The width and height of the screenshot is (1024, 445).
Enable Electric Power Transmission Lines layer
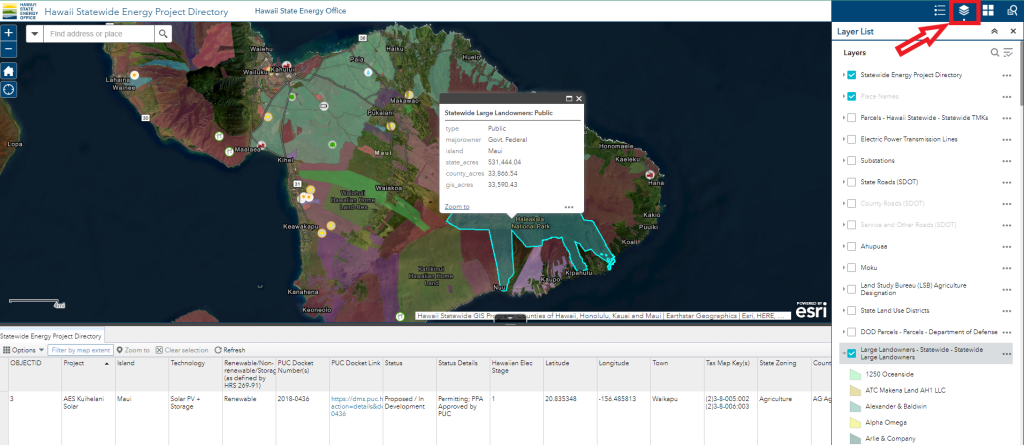(852, 139)
